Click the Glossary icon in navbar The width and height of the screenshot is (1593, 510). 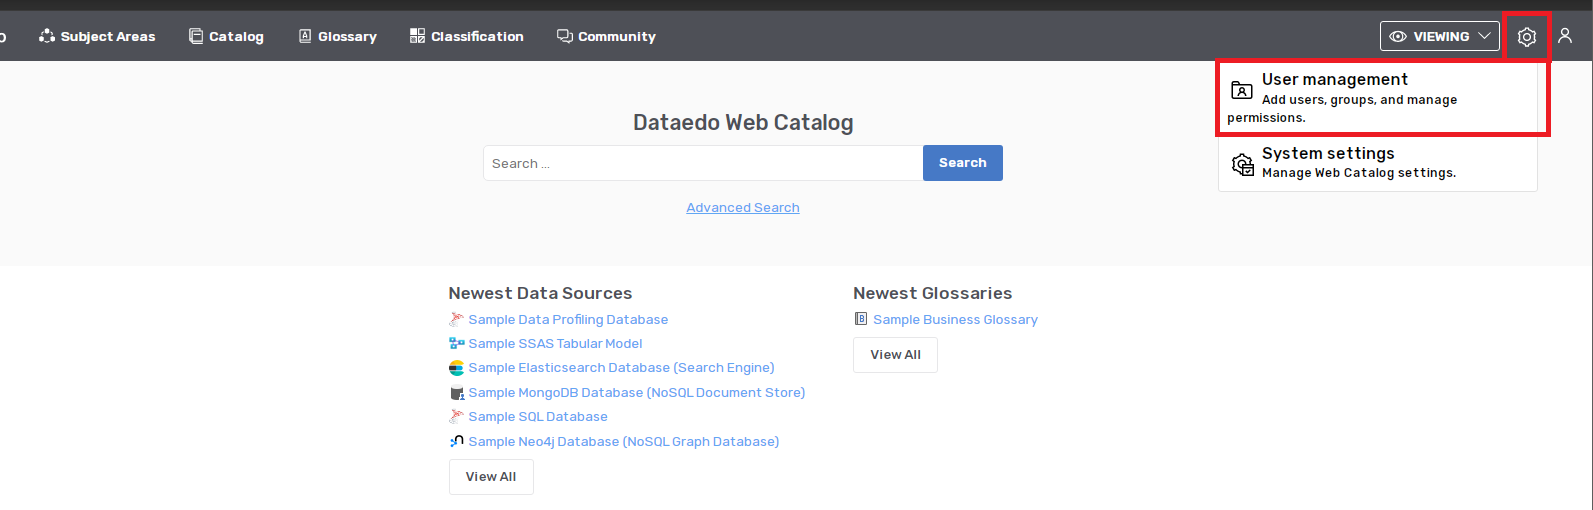(305, 36)
